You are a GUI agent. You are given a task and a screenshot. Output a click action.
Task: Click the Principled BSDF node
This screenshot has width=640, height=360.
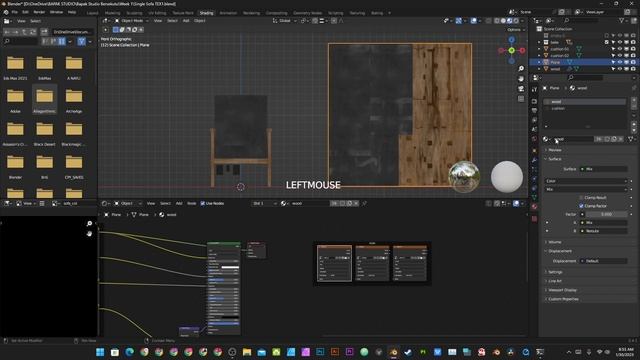coord(224,288)
